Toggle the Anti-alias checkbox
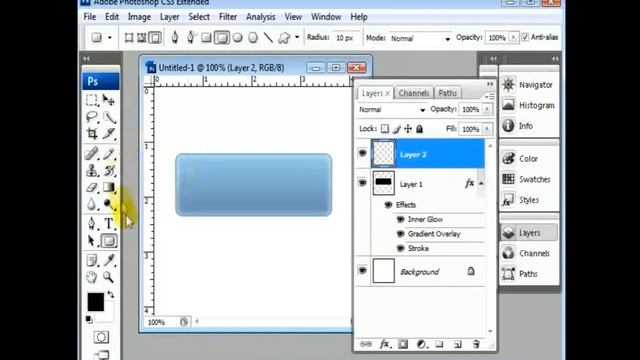The height and width of the screenshot is (360, 640). tap(525, 37)
